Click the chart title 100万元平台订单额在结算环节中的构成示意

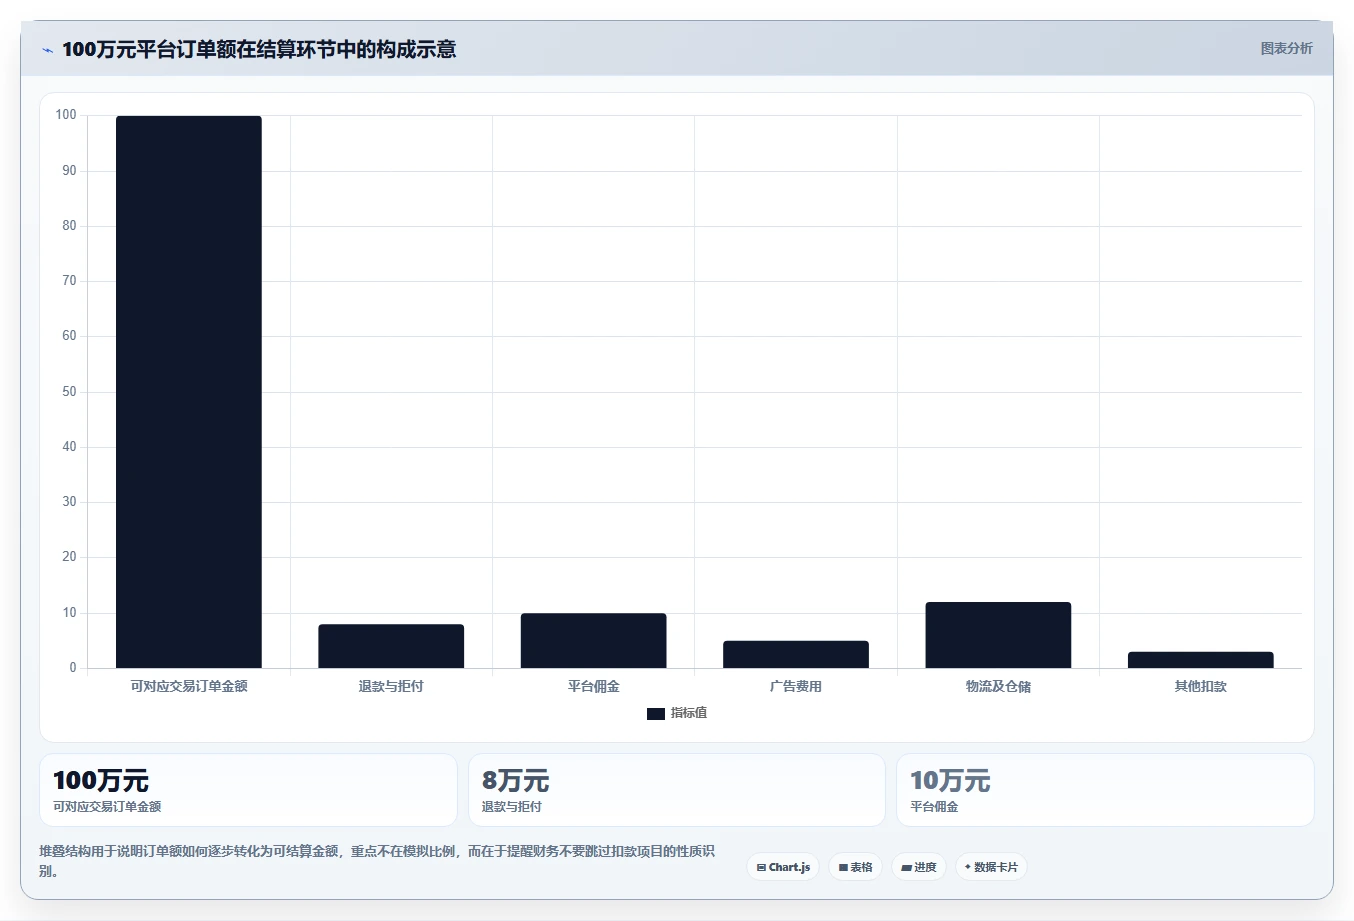pos(259,49)
